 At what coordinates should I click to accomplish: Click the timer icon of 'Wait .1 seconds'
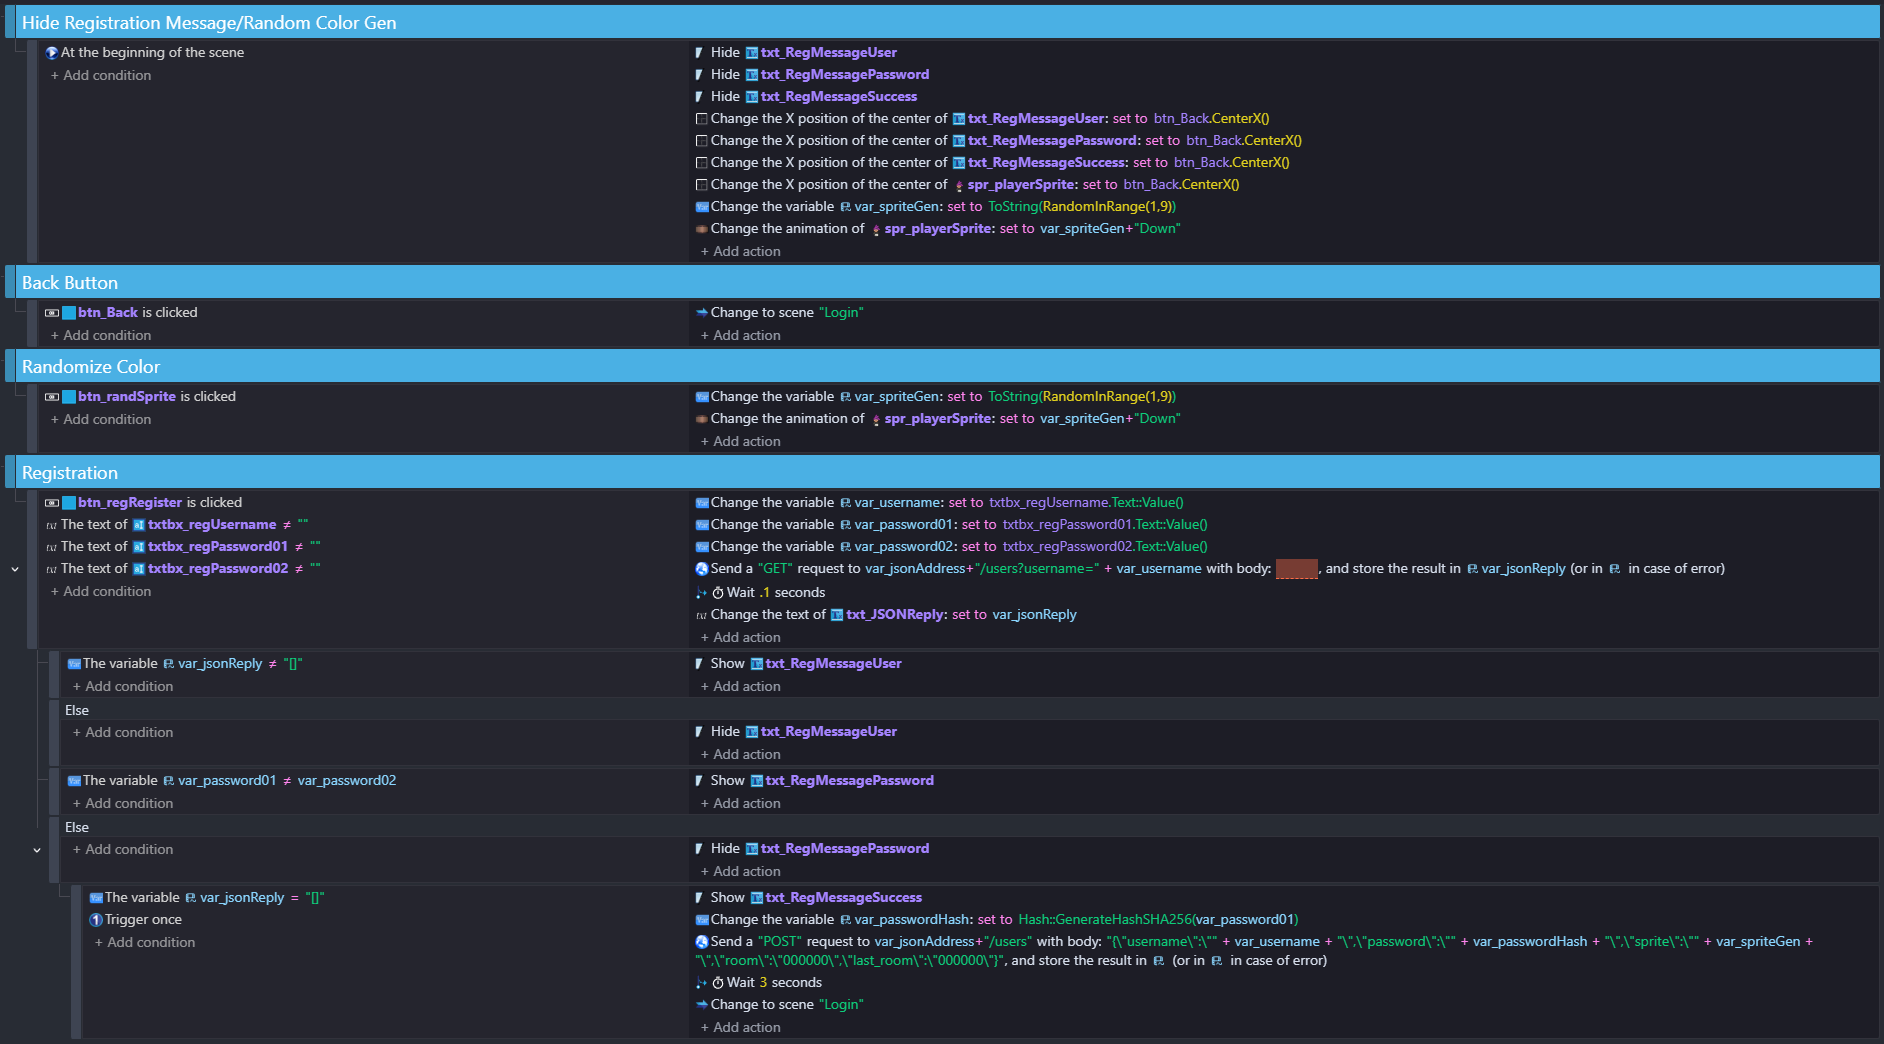tap(718, 593)
